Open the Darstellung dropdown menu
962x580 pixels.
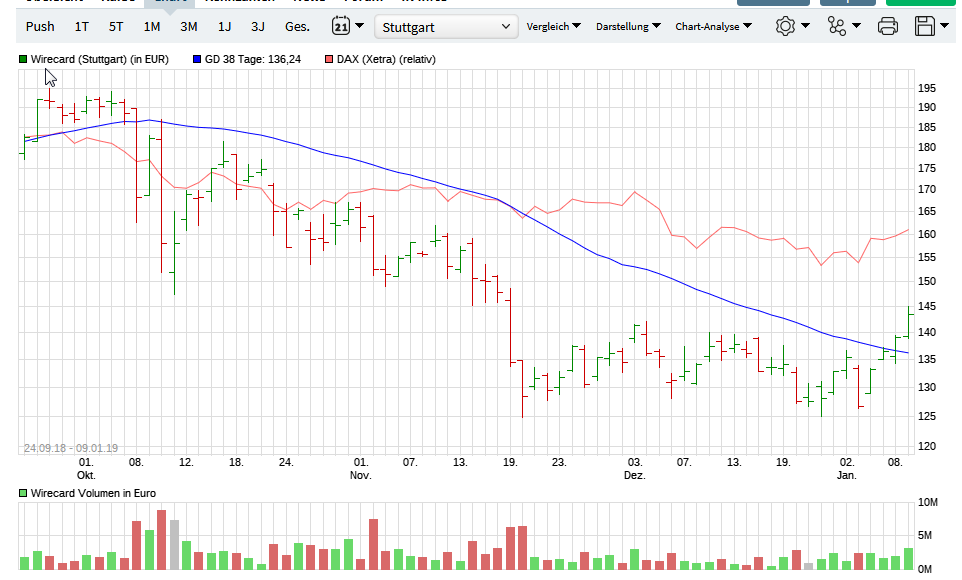(x=628, y=26)
